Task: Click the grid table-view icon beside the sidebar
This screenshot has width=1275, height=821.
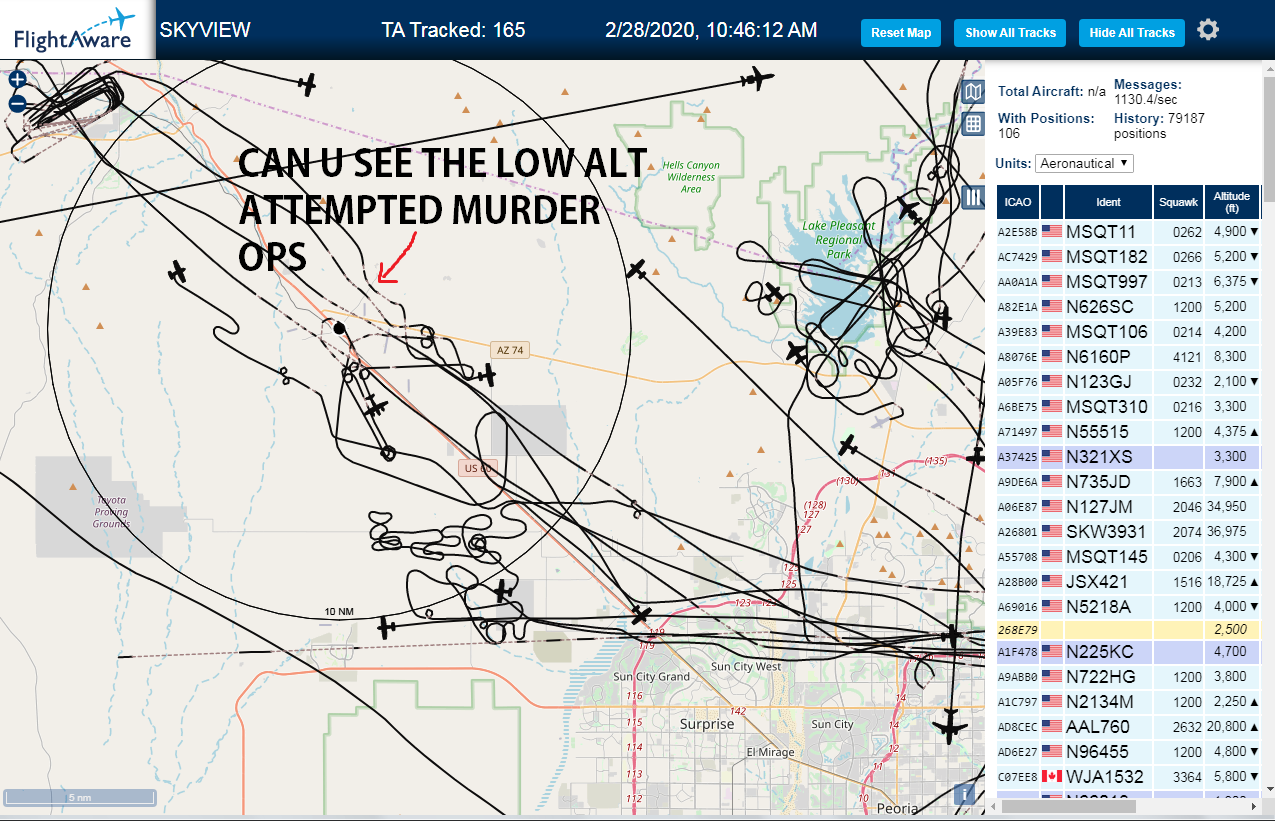Action: pos(972,124)
